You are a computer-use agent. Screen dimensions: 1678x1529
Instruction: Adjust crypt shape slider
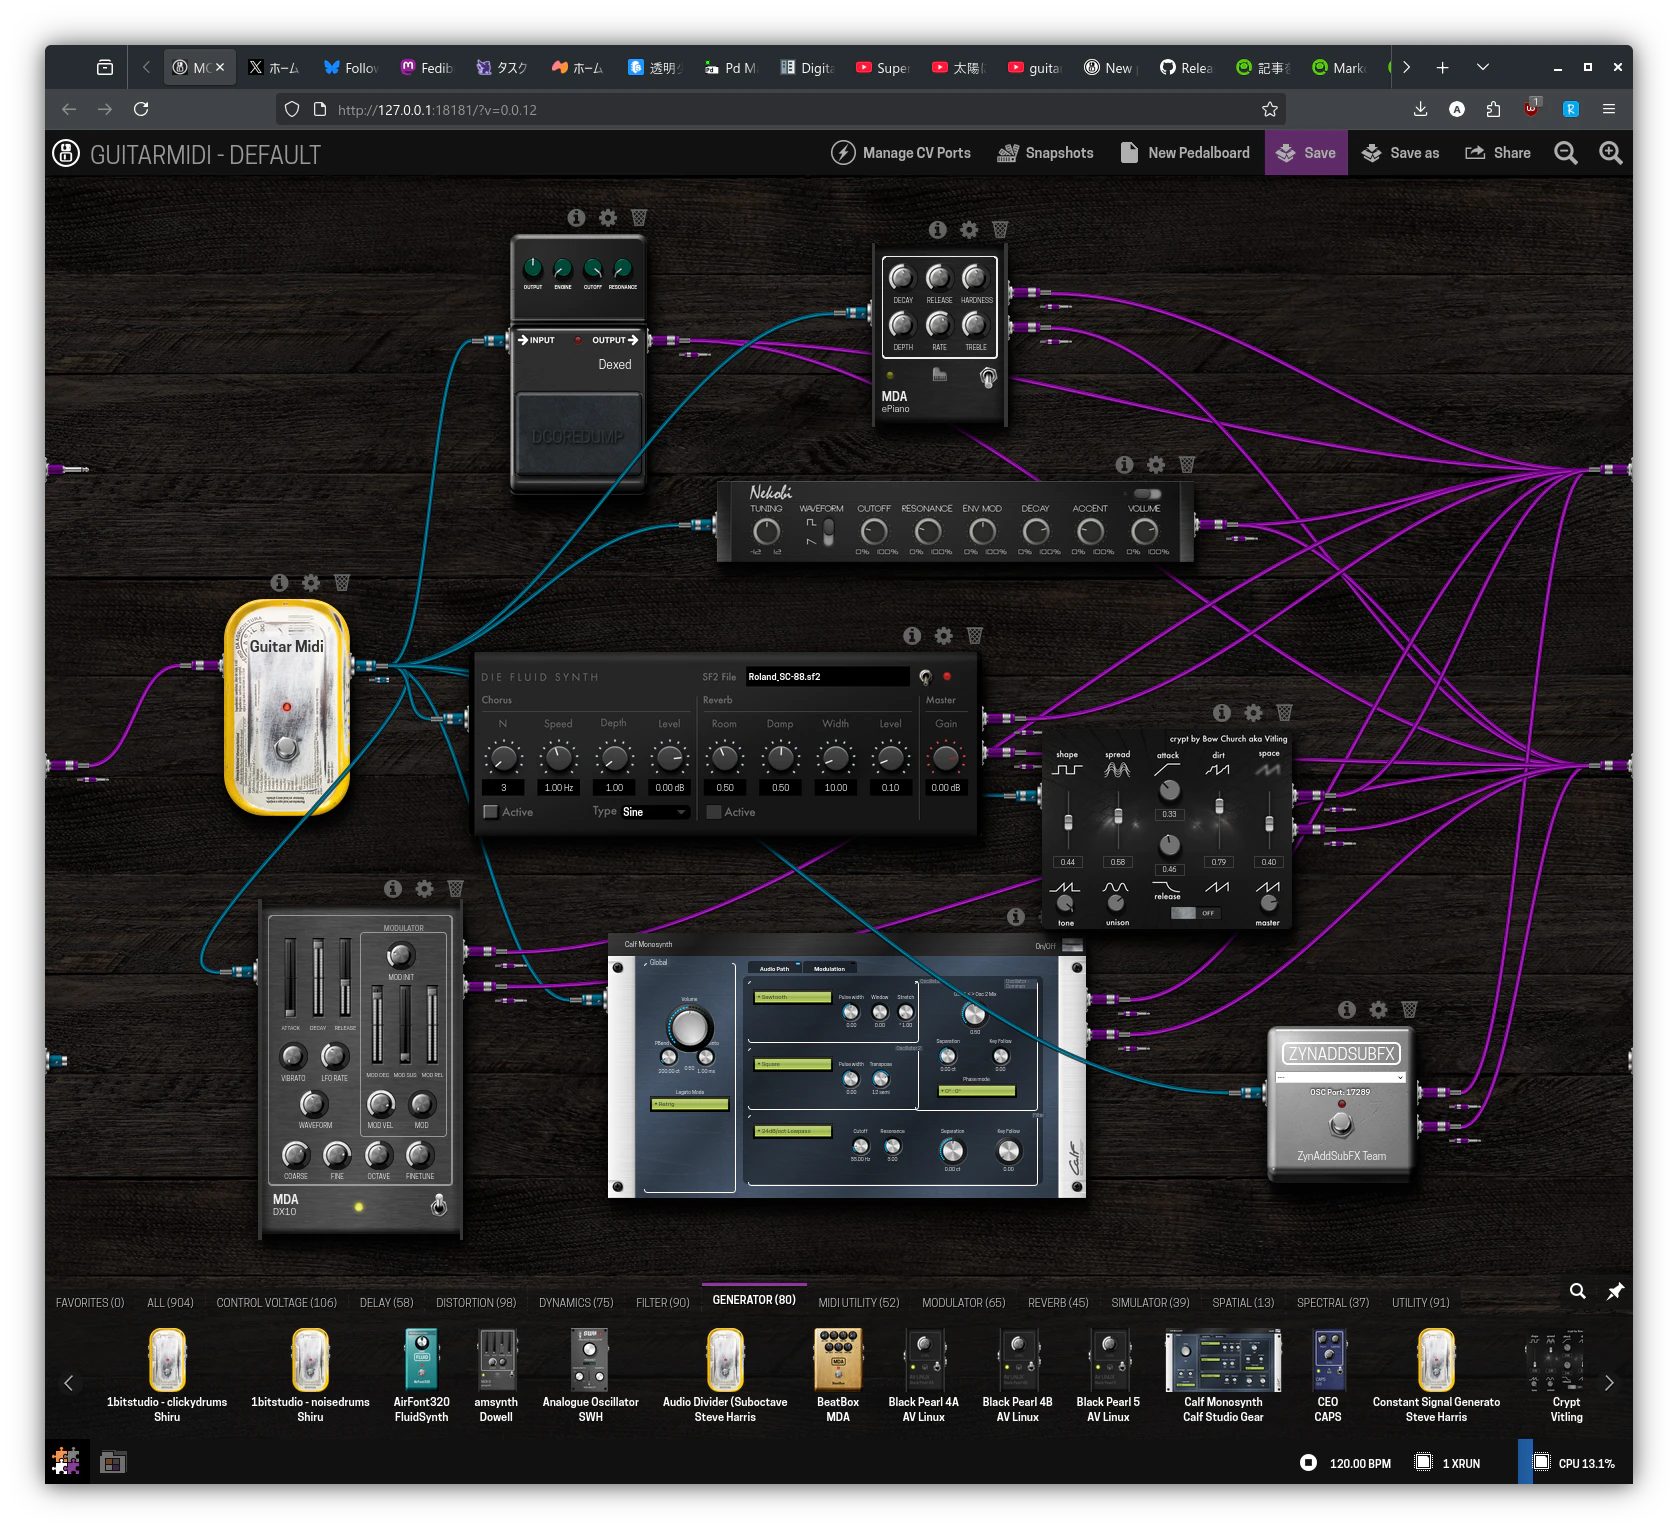(x=1068, y=822)
